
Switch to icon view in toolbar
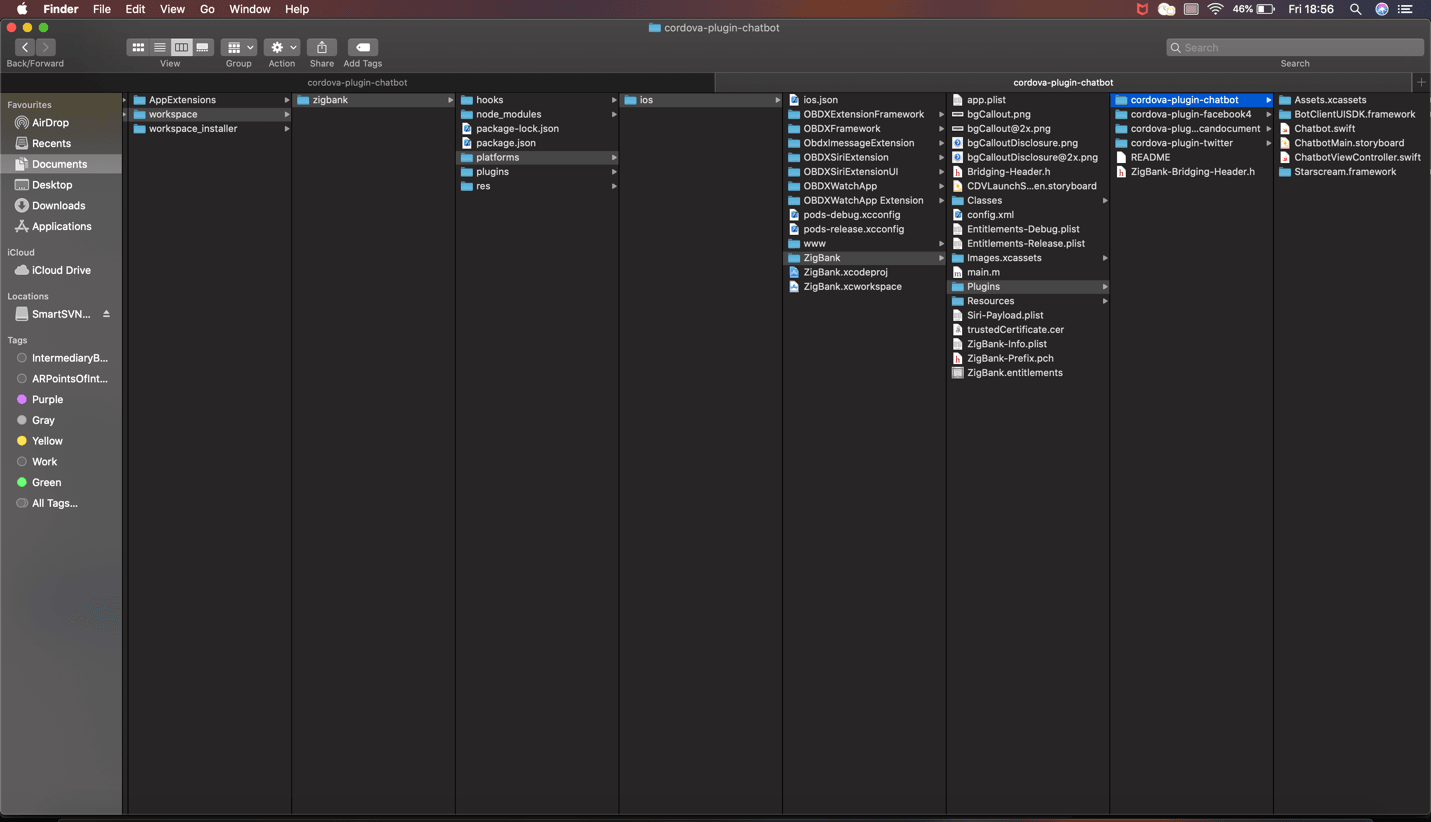[x=138, y=47]
